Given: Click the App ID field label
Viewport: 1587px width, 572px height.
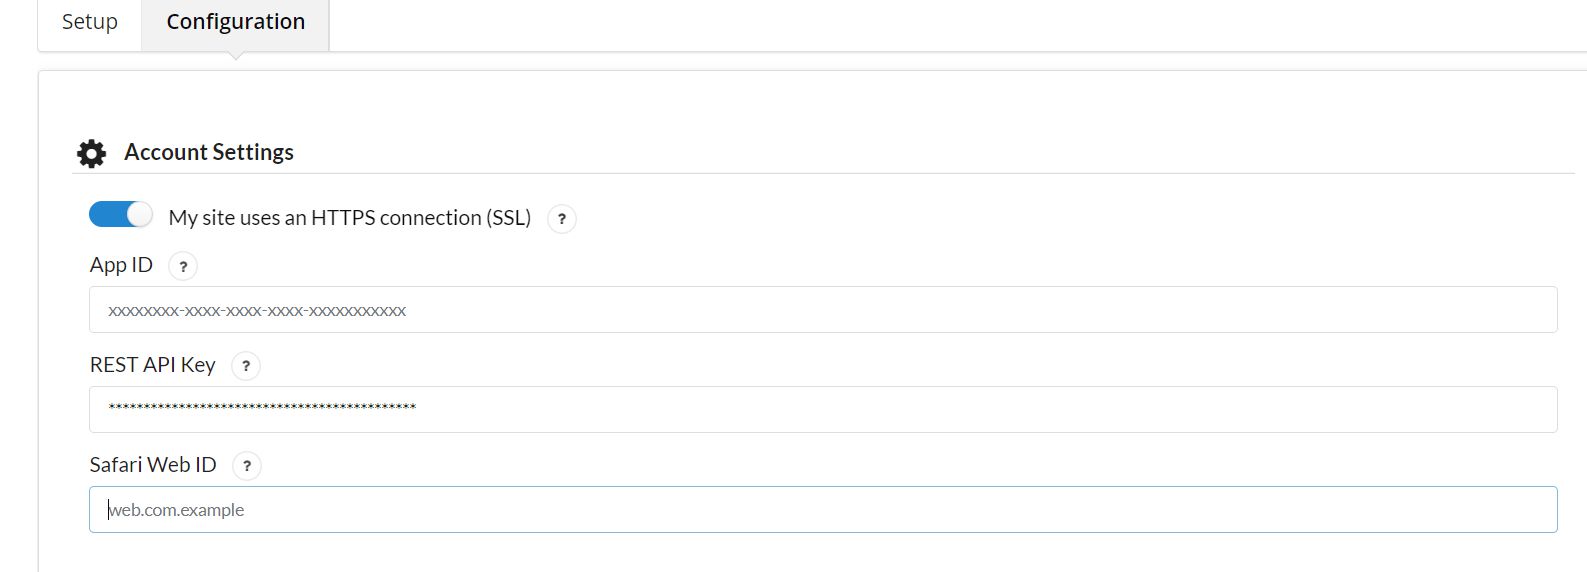Looking at the screenshot, I should click(121, 265).
